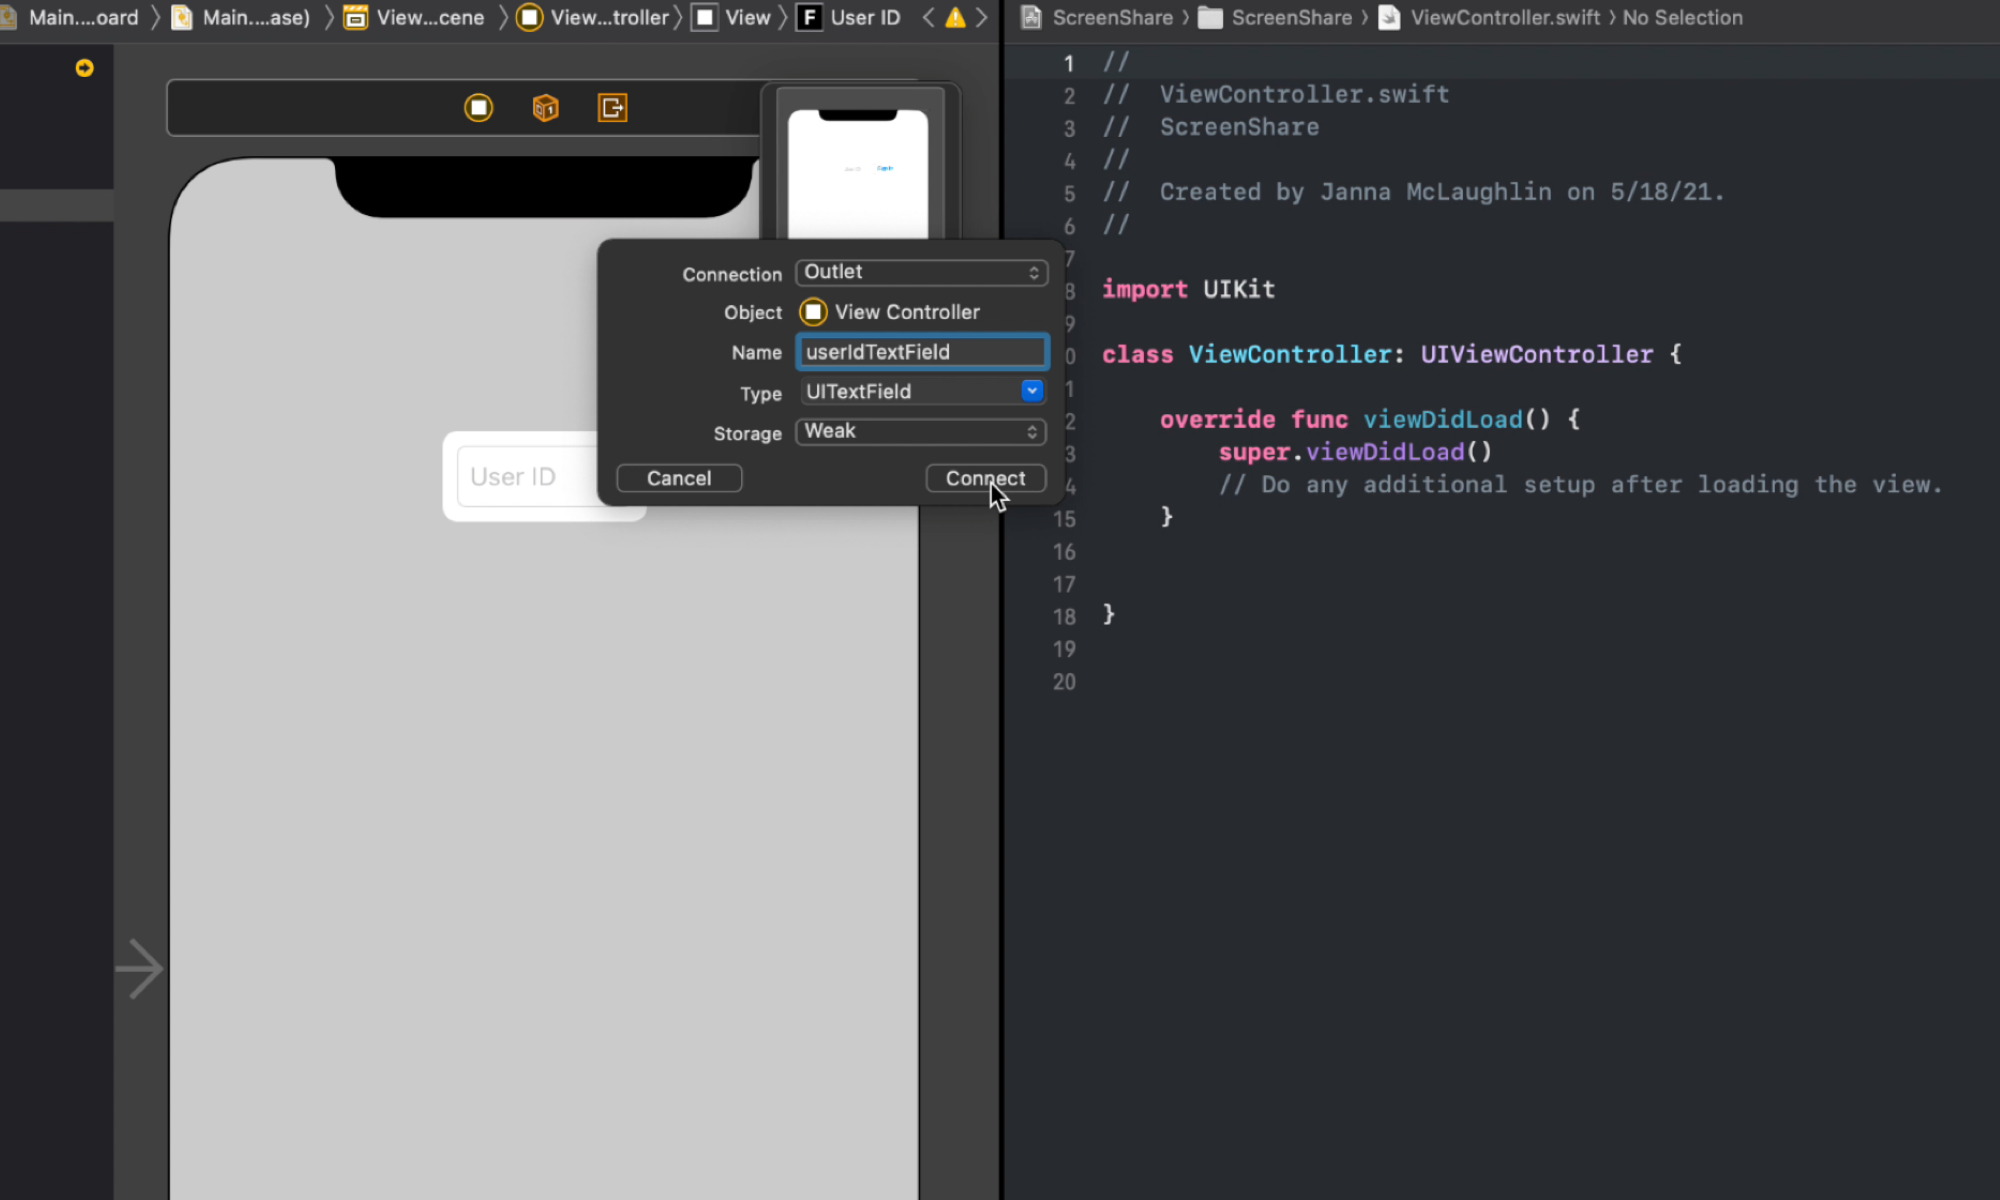Click 'super.viewDidLoad()' code line
This screenshot has height=1200, width=2000.
(x=1355, y=452)
